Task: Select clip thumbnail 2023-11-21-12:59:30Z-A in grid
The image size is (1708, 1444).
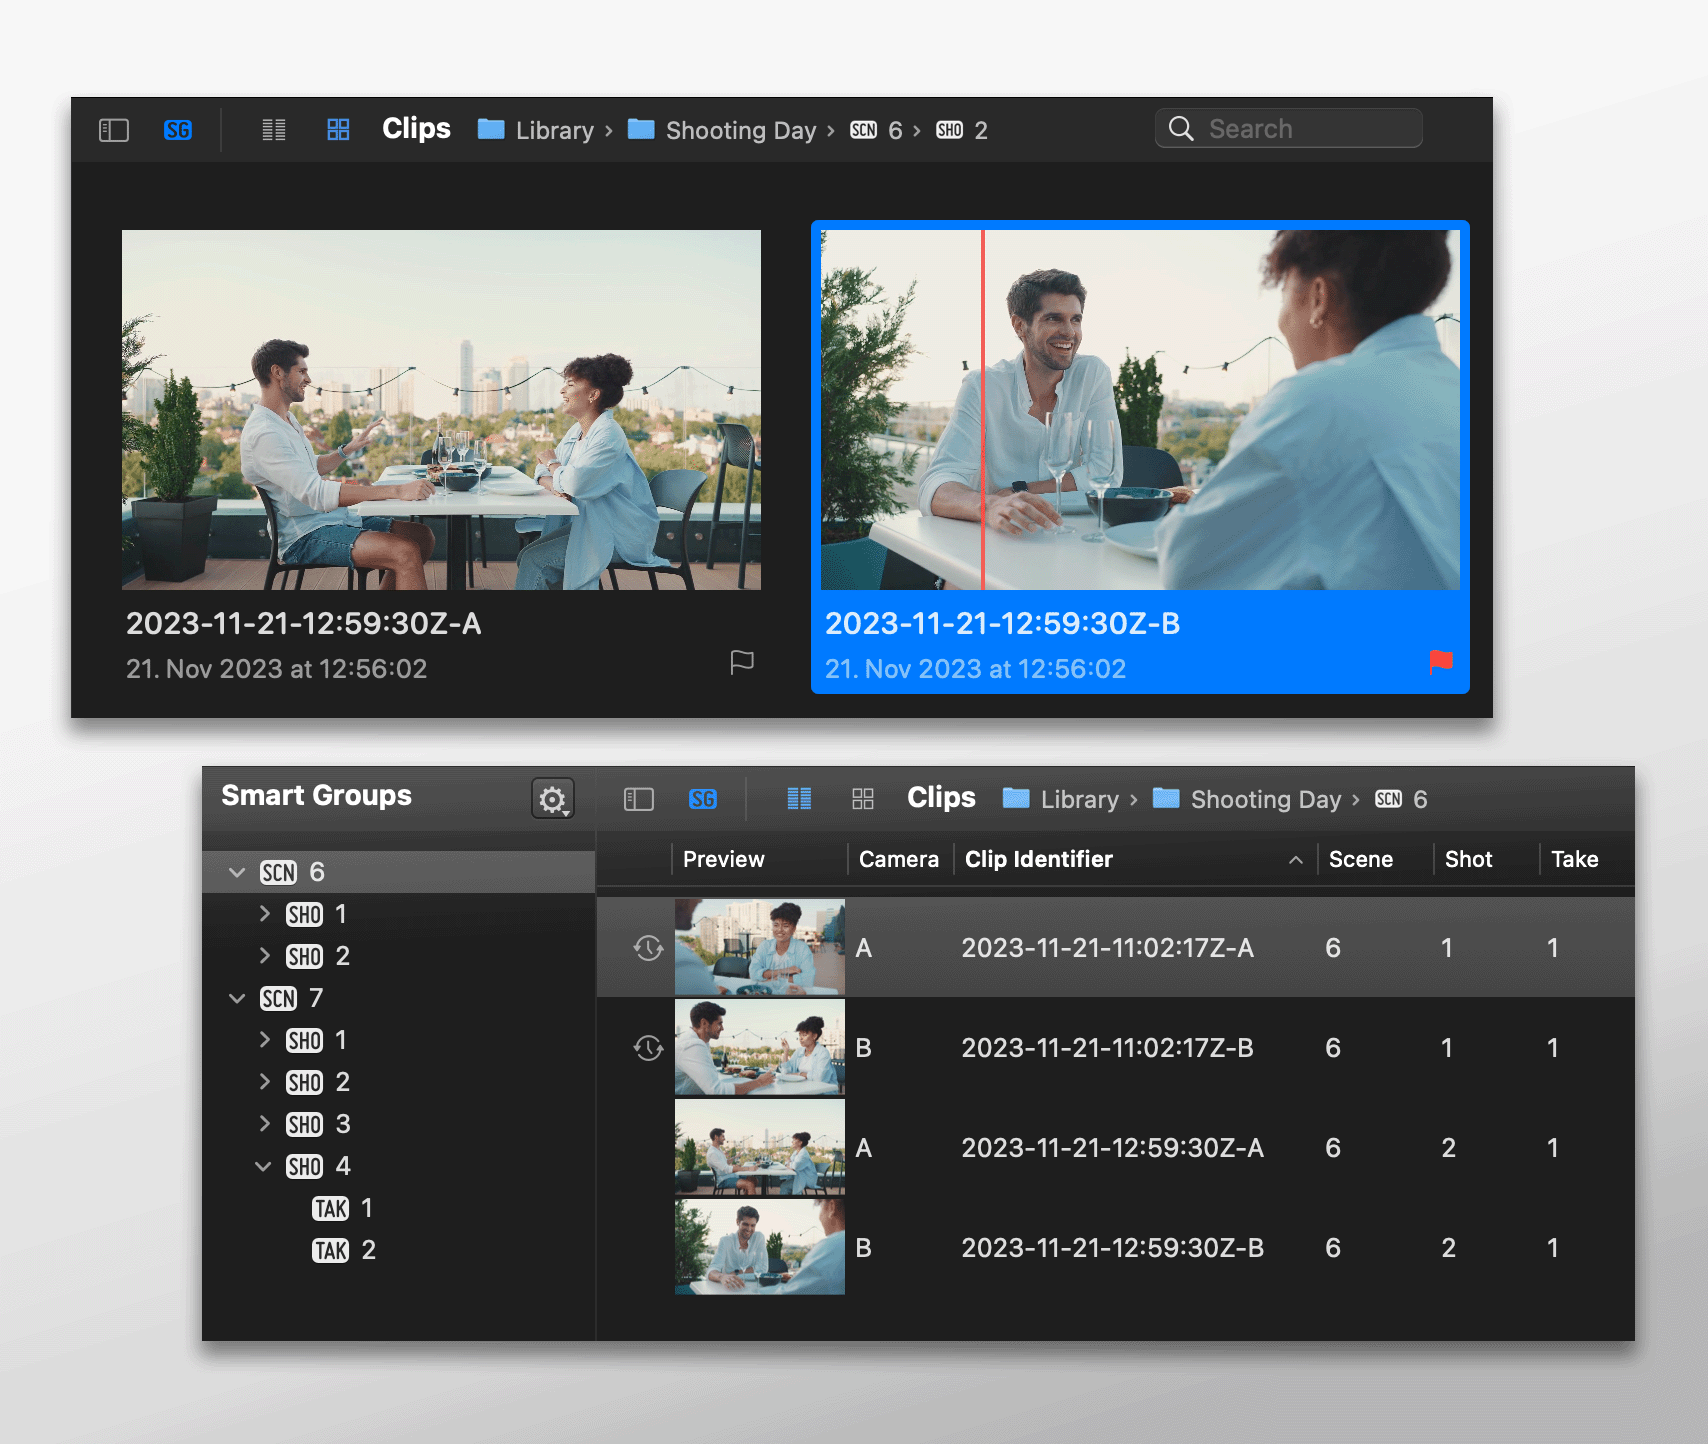Action: click(441, 410)
